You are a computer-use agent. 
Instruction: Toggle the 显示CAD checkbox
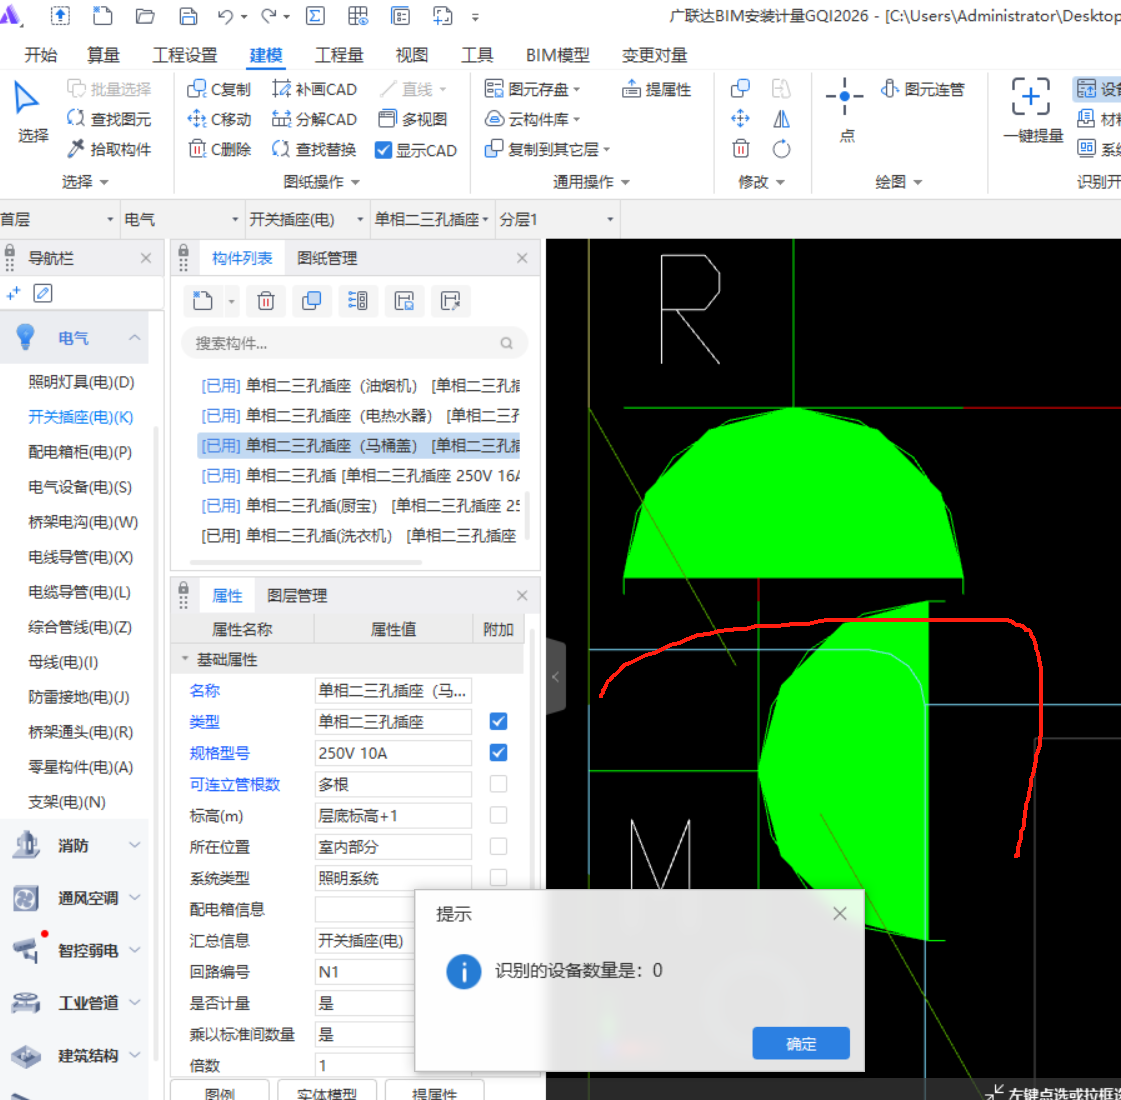pyautogui.click(x=383, y=149)
